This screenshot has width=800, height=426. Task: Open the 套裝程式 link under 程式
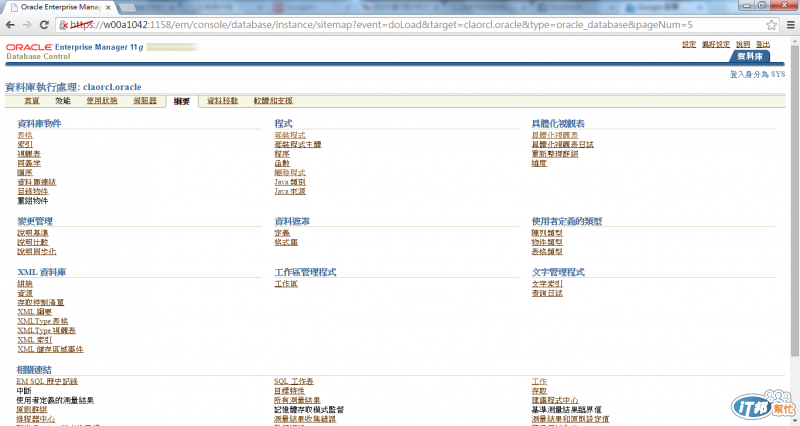click(290, 135)
